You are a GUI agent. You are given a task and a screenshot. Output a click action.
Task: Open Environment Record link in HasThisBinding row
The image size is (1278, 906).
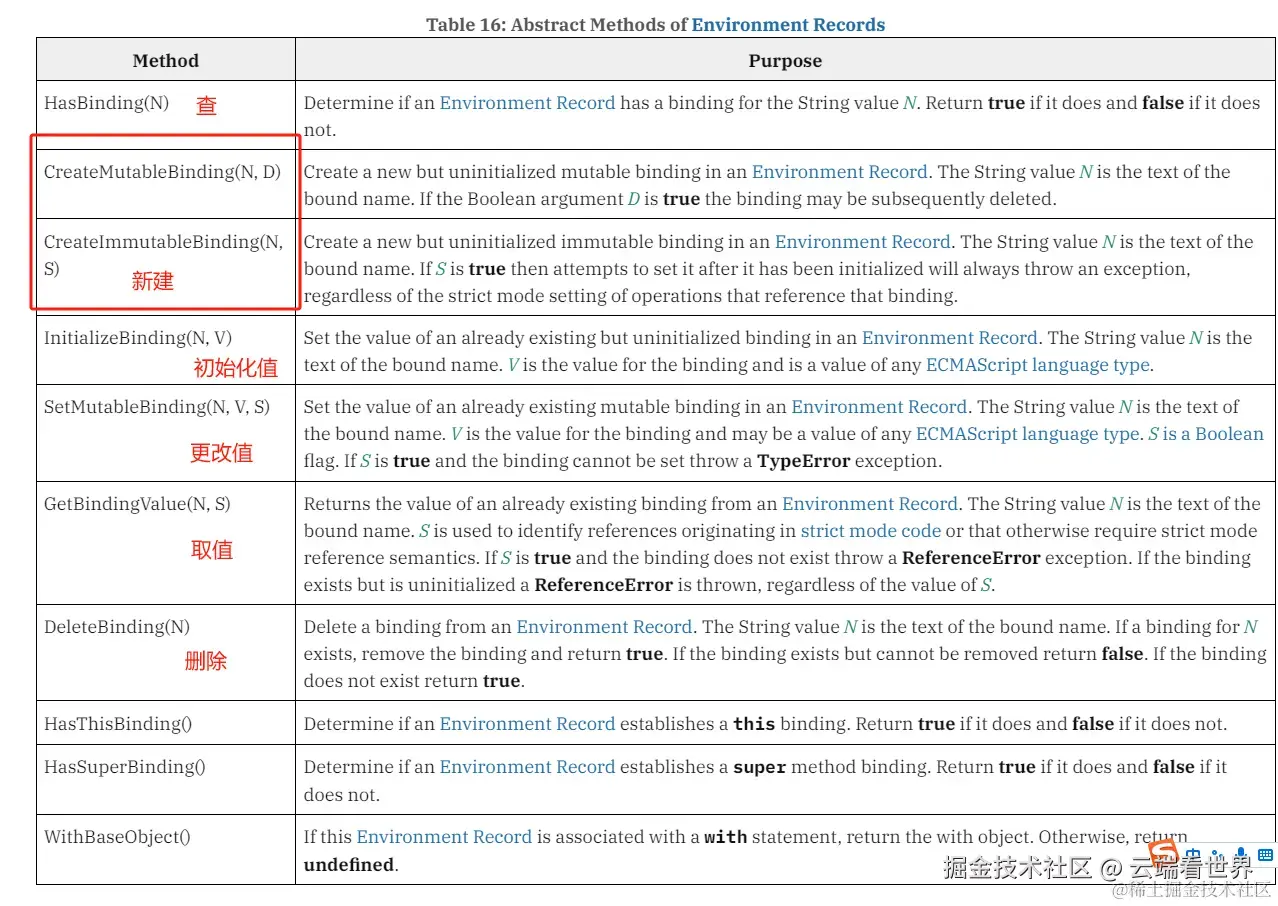click(x=527, y=724)
